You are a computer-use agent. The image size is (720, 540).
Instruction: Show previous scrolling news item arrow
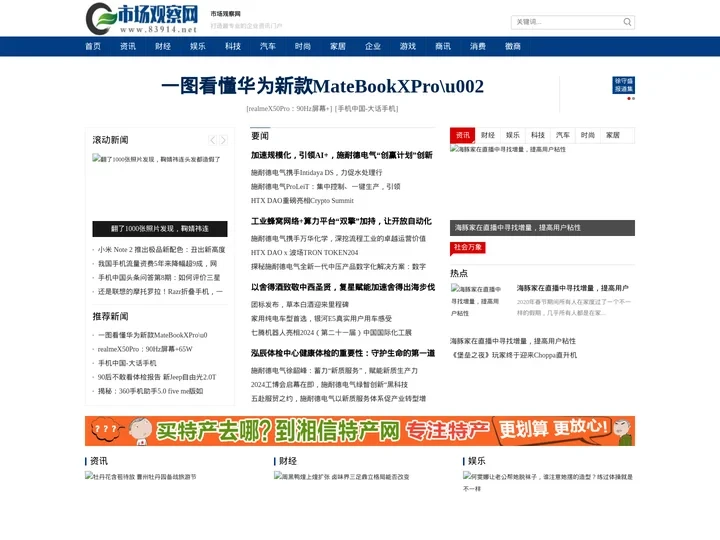[212, 140]
